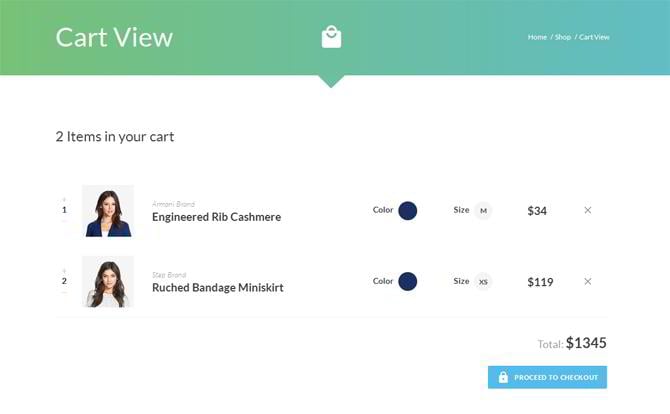
Task: Select size XS badge for Bandage Miniskirt
Action: [483, 281]
